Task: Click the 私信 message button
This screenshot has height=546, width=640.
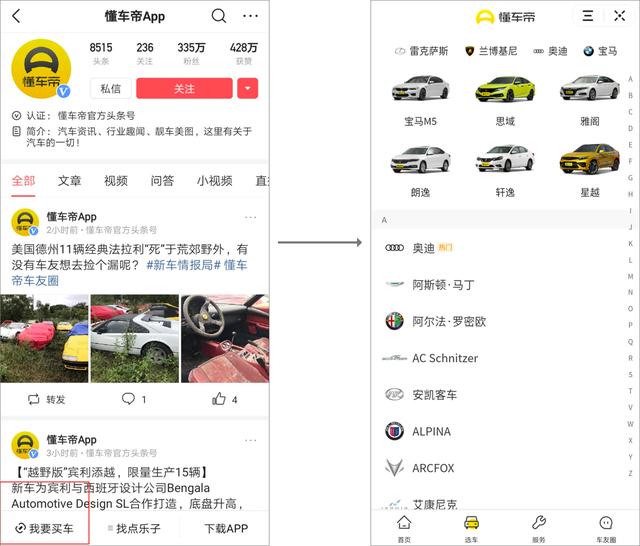Action: [111, 88]
